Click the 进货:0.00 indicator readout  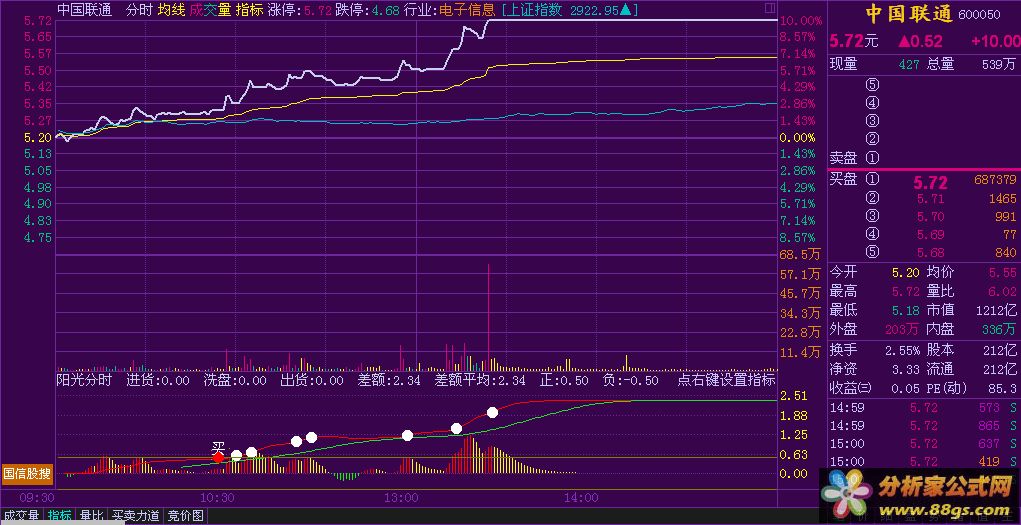click(158, 380)
